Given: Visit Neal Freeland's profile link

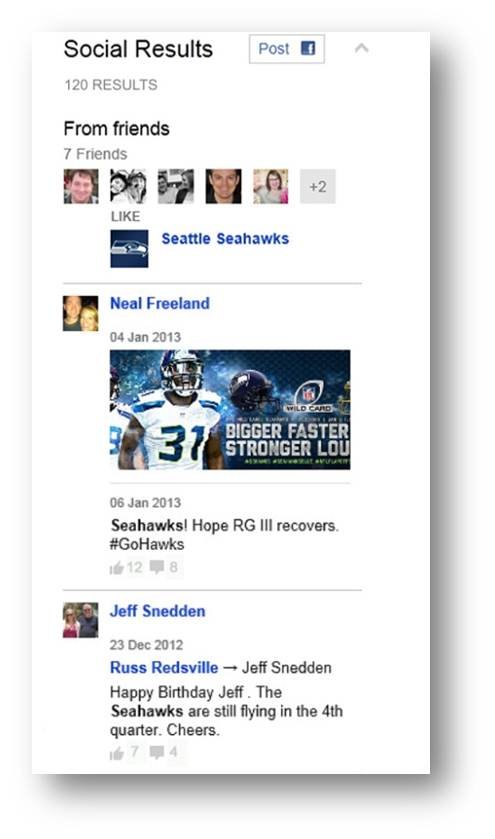Looking at the screenshot, I should [160, 303].
